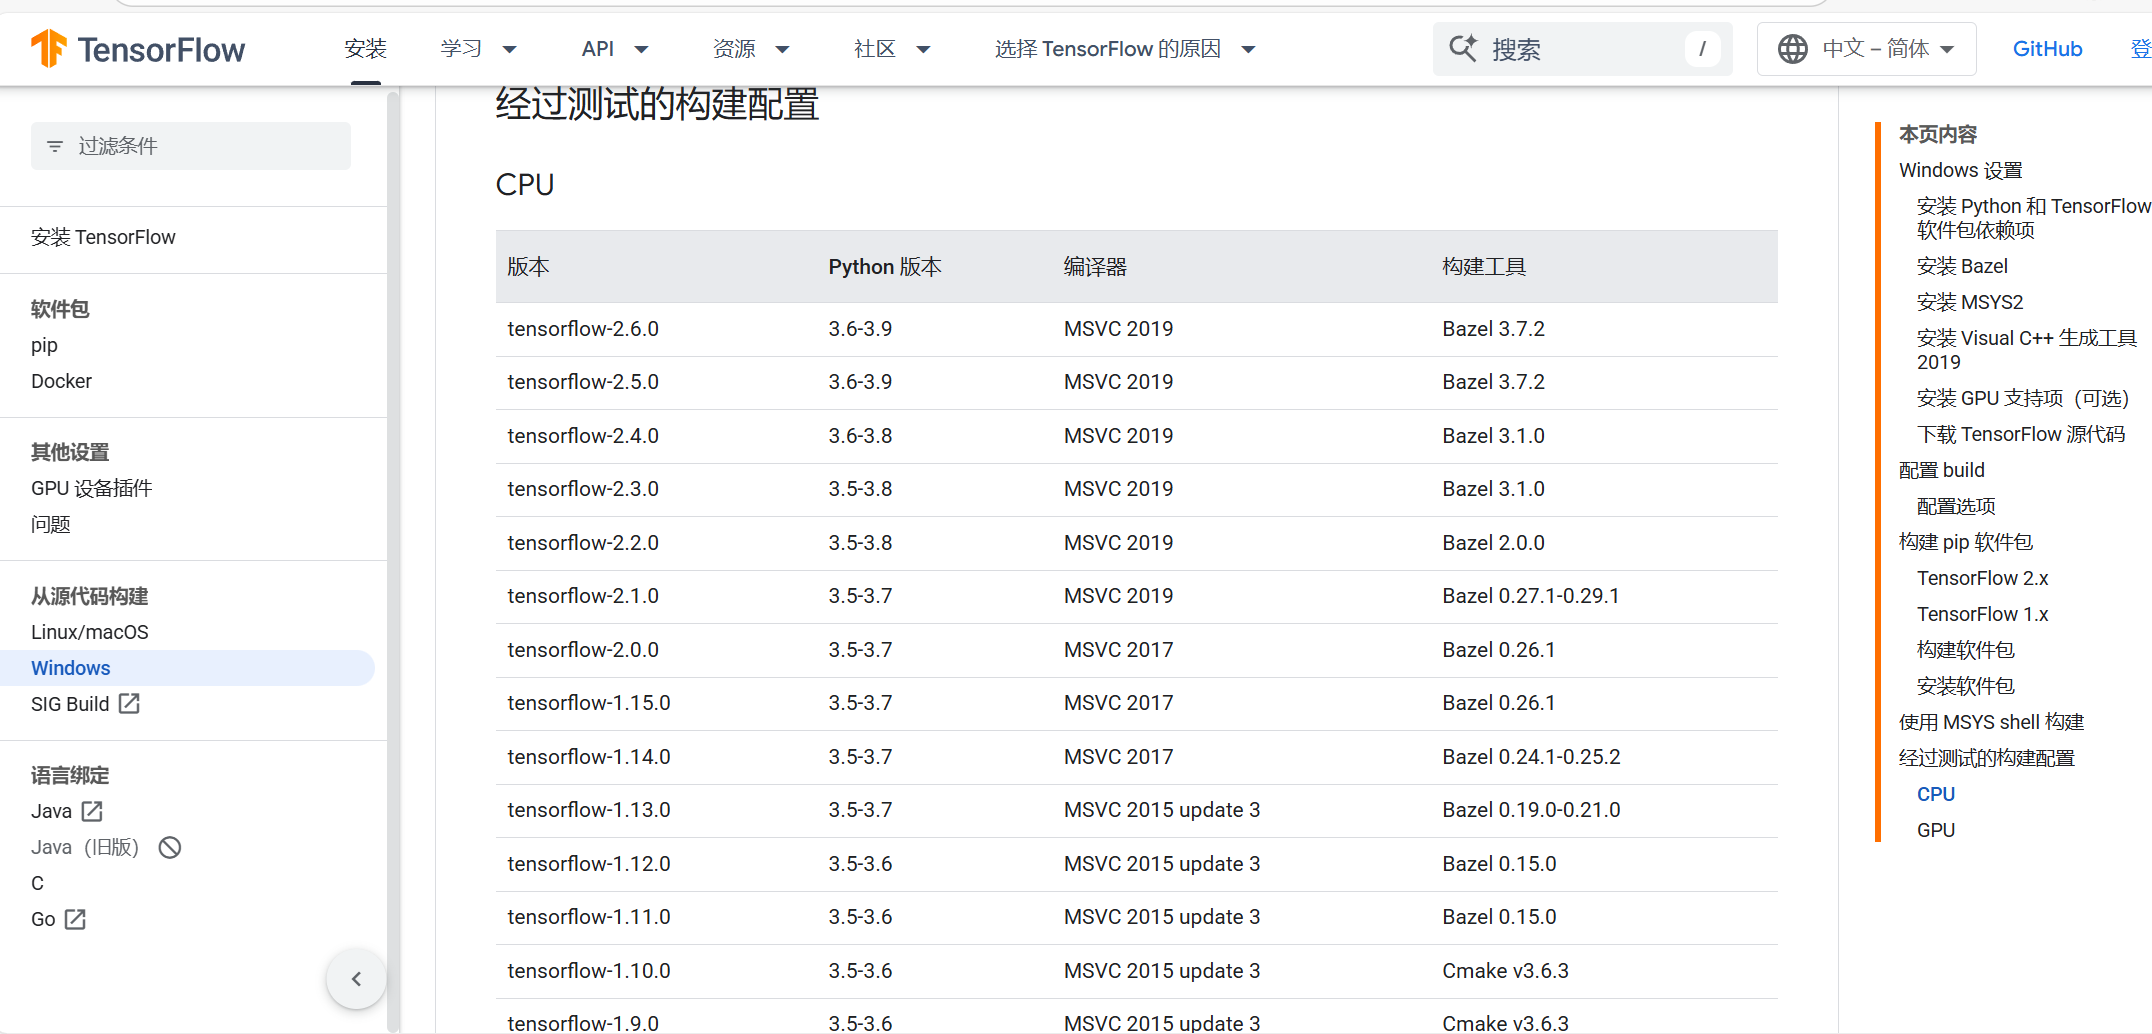
Task: Click the TensorFlow logo icon
Action: coord(47,47)
